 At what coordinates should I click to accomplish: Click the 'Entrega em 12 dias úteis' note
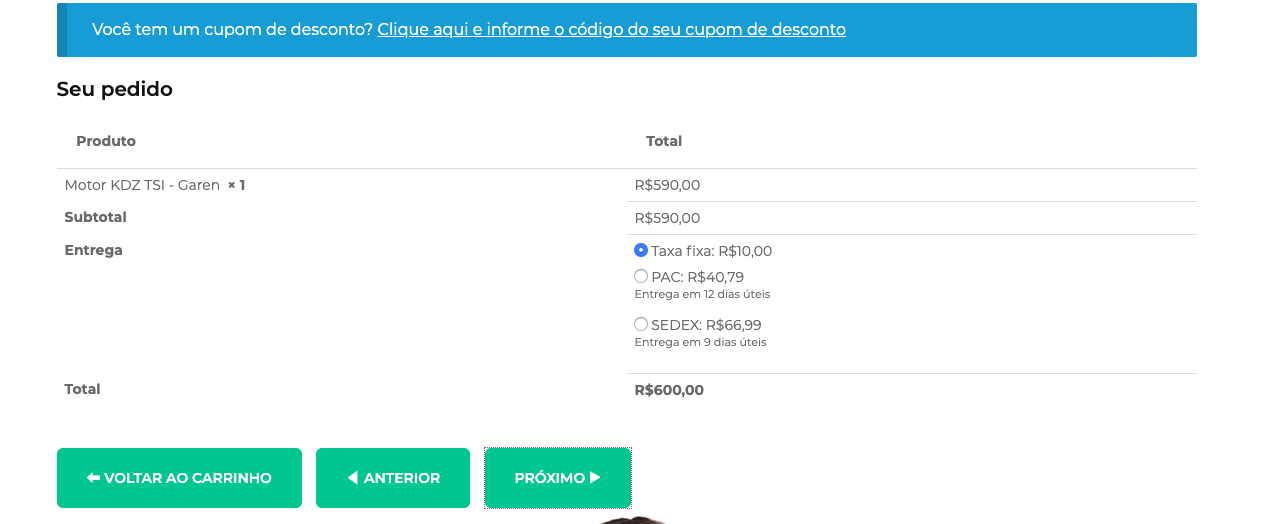pyautogui.click(x=702, y=294)
